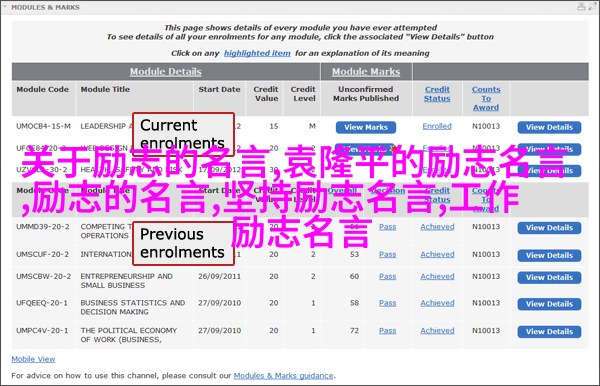Click N10013 in the UMOCB4-15-M row
The image size is (600, 386).
point(486,126)
